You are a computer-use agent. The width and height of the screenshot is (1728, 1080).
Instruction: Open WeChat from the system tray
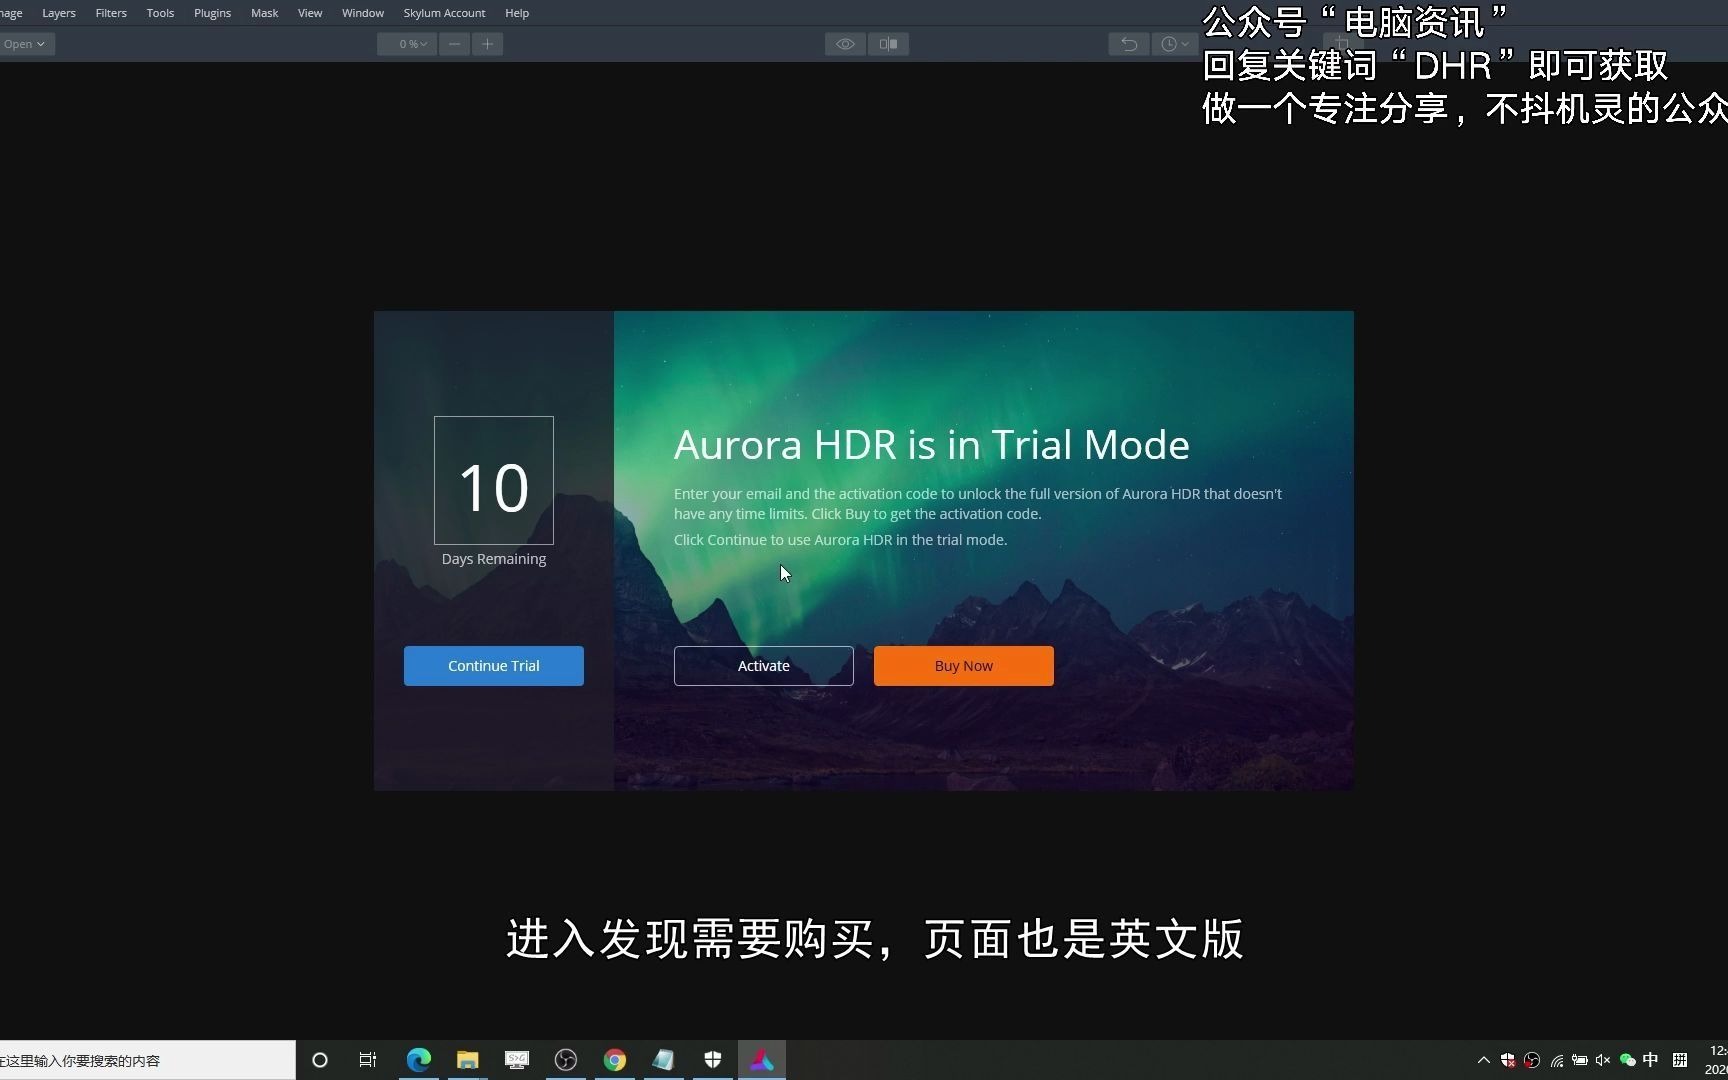tap(1628, 1060)
